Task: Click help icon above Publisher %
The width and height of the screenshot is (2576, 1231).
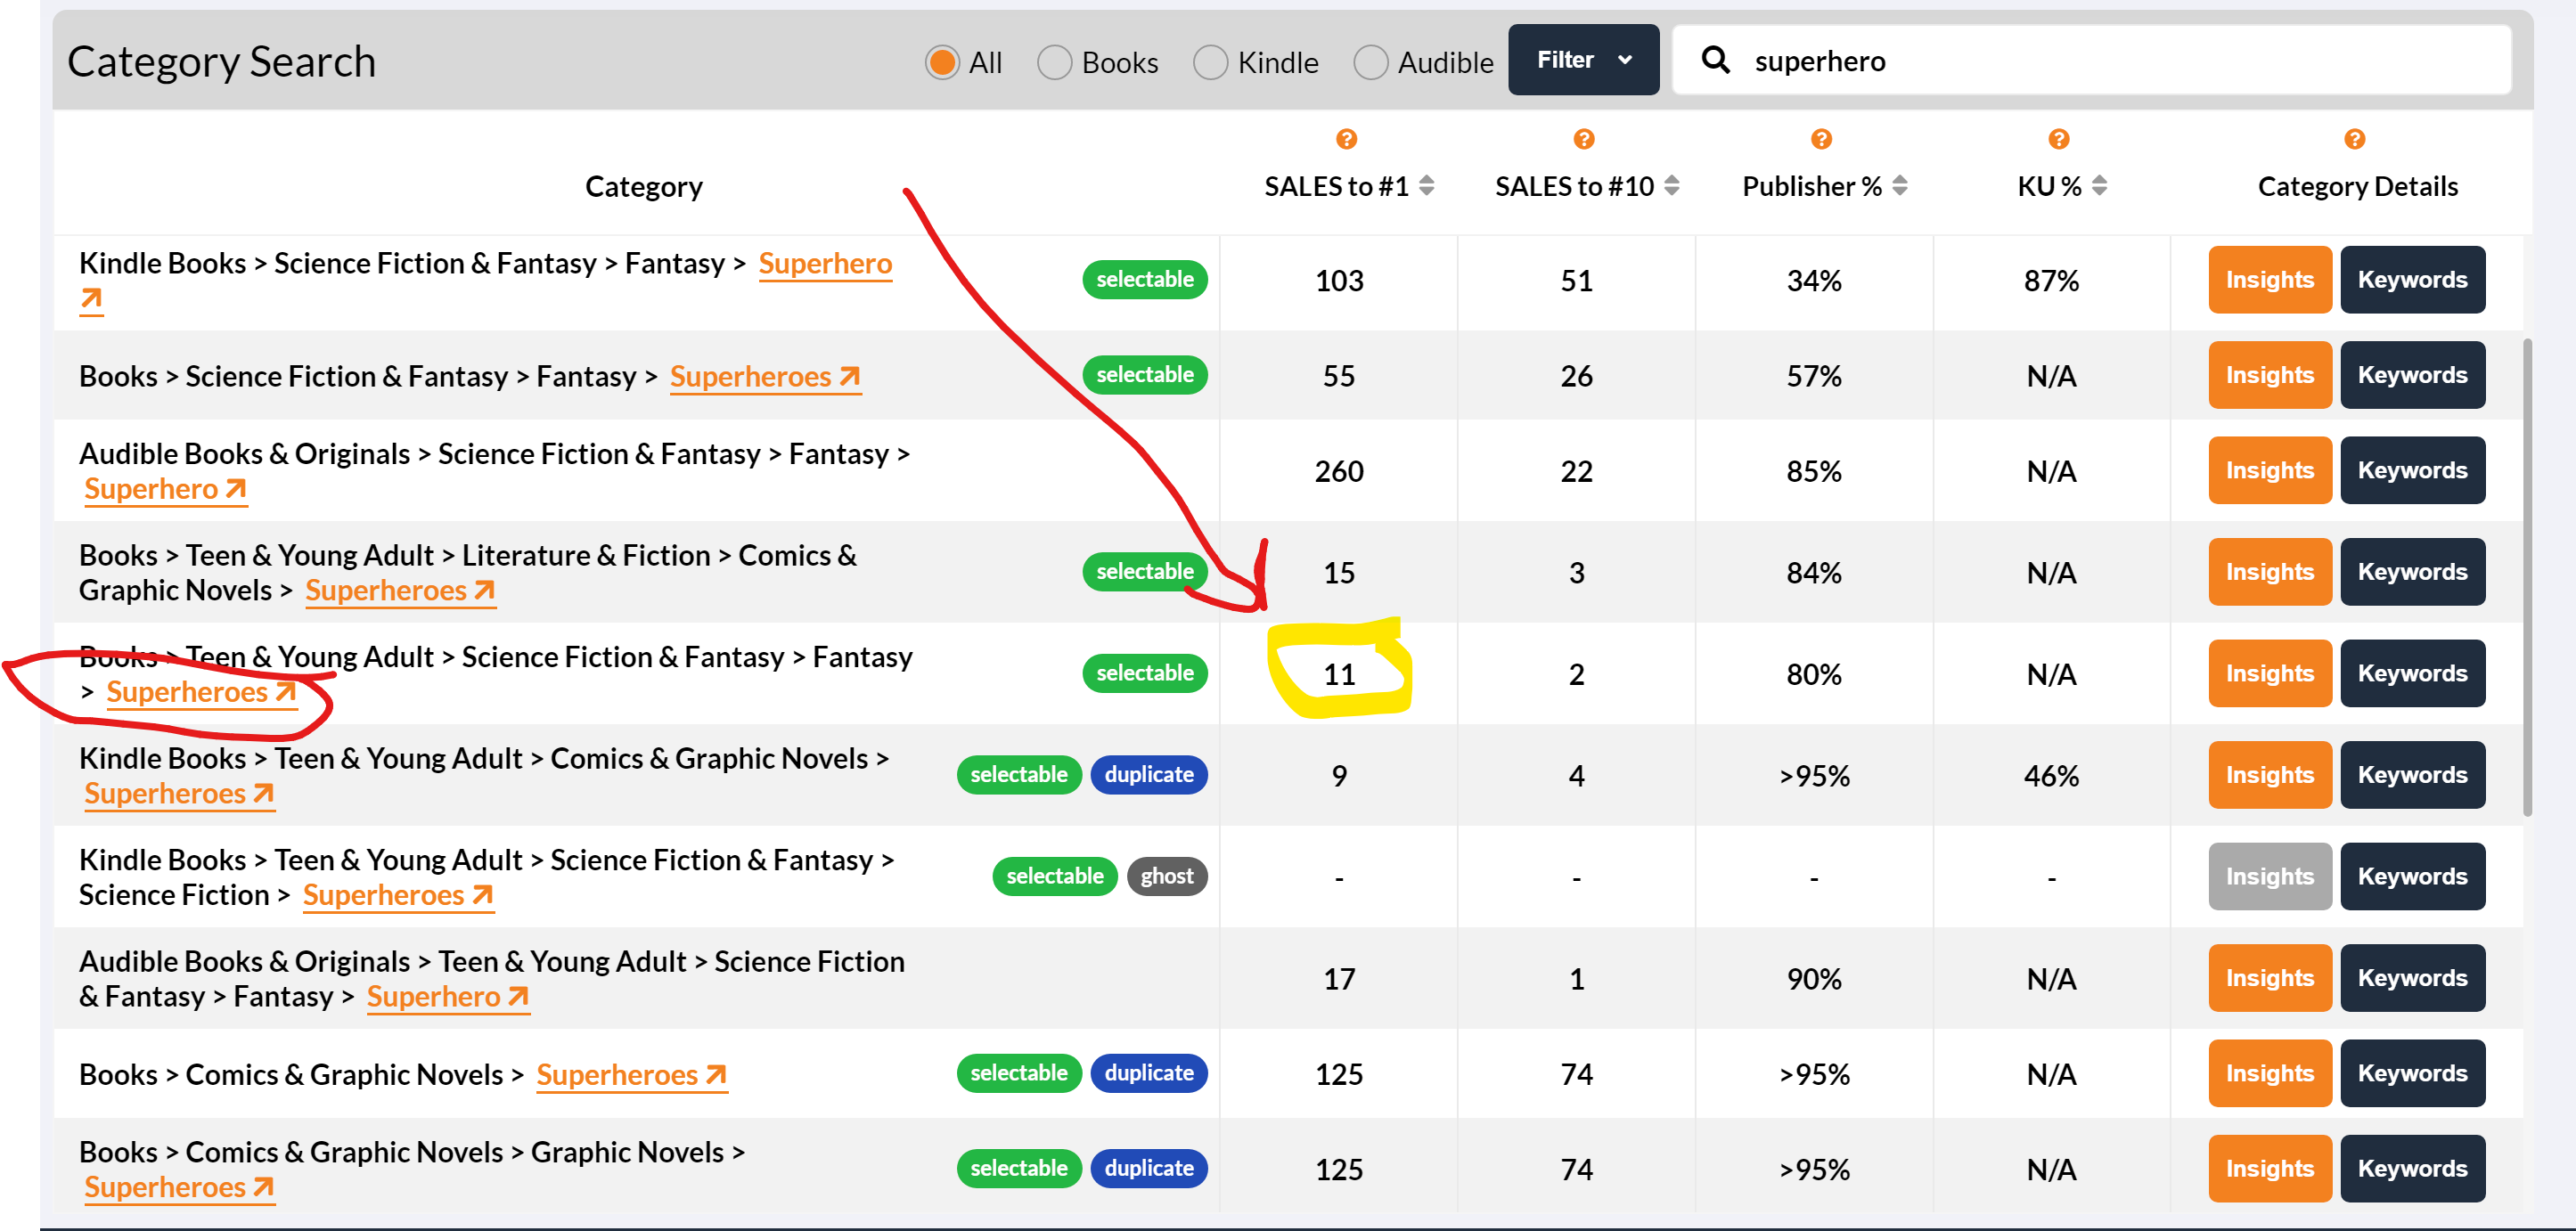Action: [x=1821, y=139]
